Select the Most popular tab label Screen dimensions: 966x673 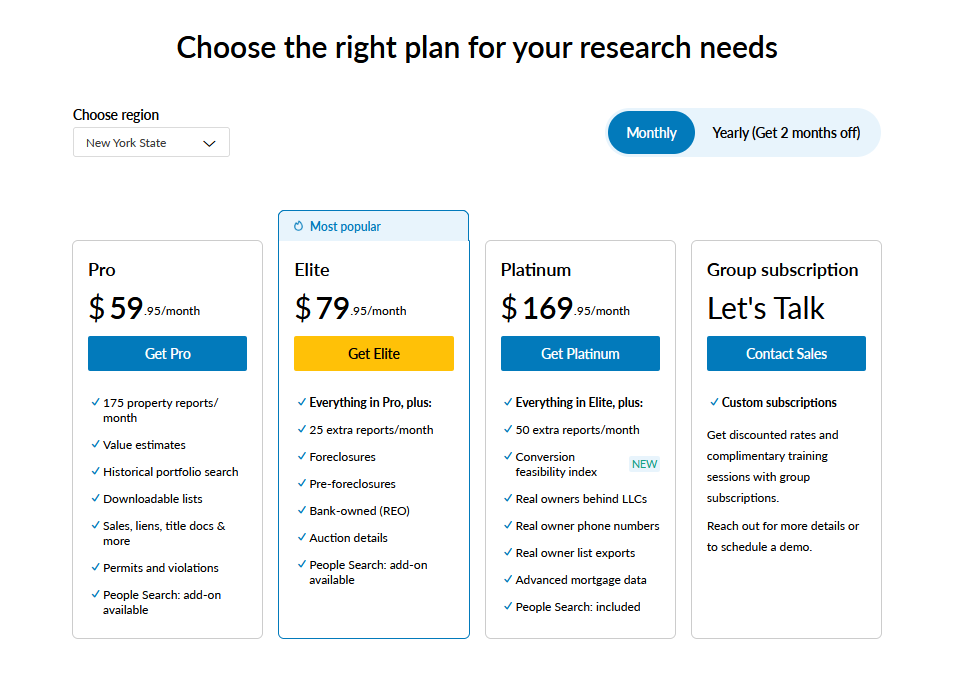[x=345, y=227]
